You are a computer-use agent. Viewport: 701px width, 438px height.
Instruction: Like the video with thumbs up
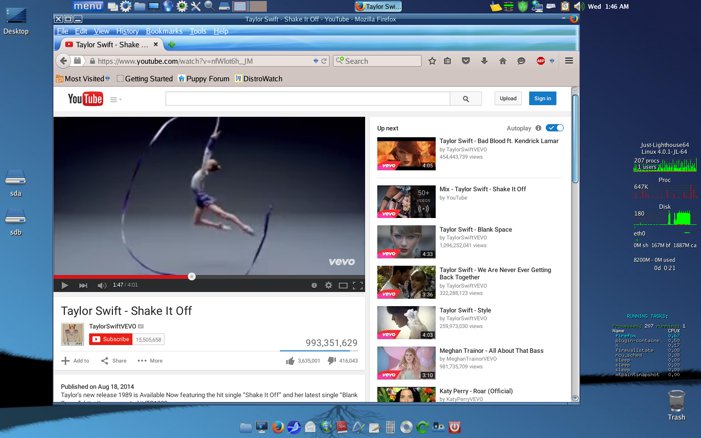coord(290,361)
